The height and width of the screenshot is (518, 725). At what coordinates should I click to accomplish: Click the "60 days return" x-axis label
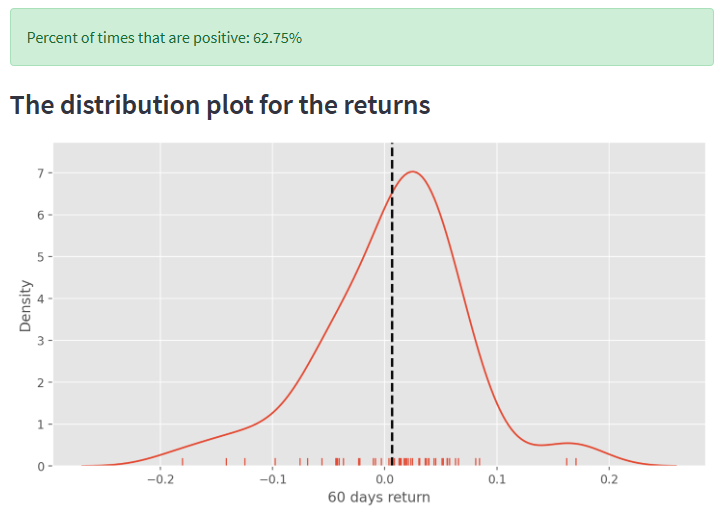(x=379, y=497)
